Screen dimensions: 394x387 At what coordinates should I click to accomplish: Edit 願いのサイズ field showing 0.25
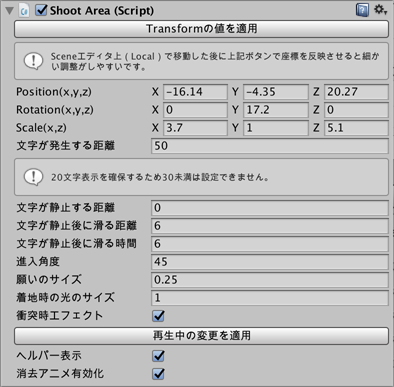[270, 280]
